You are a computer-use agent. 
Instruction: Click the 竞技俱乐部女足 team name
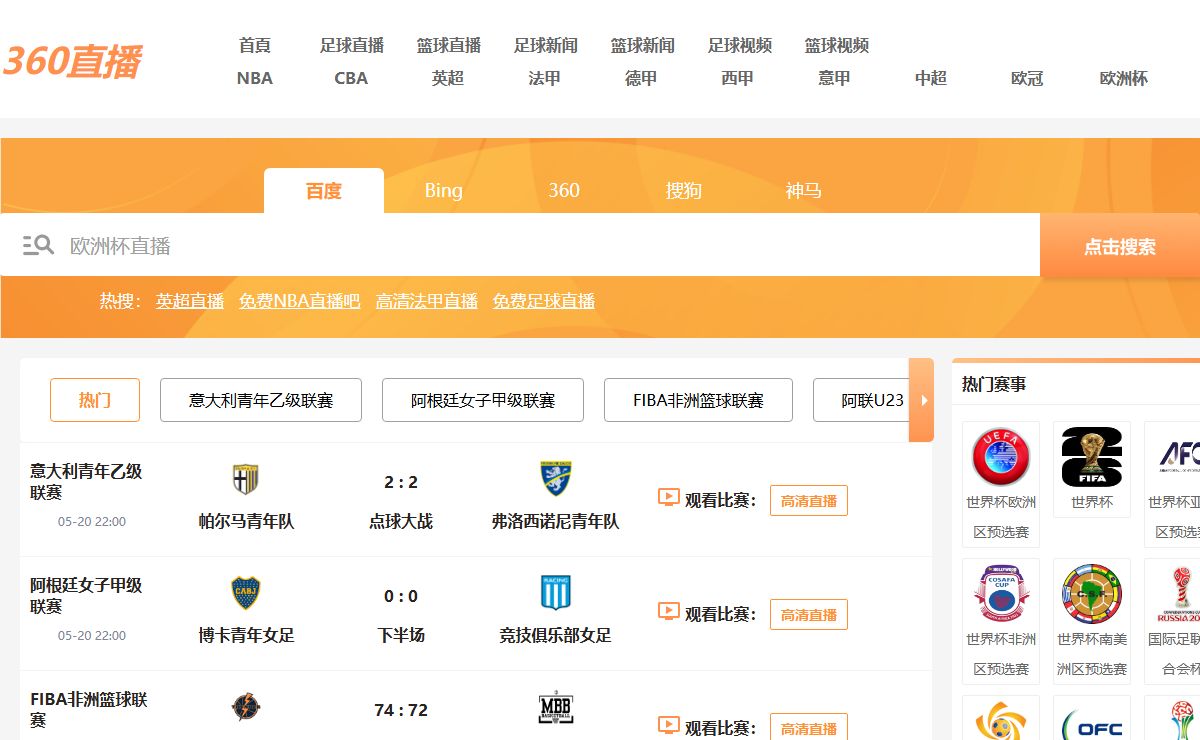click(555, 635)
